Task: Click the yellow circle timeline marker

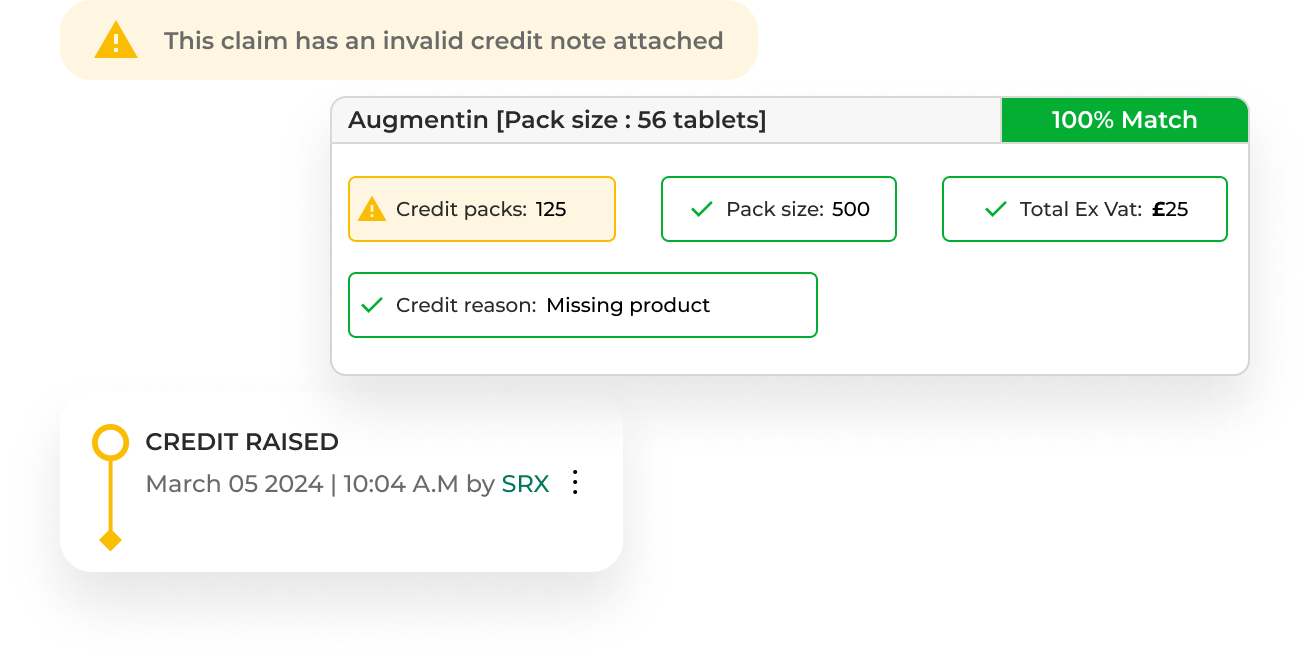Action: click(x=110, y=442)
